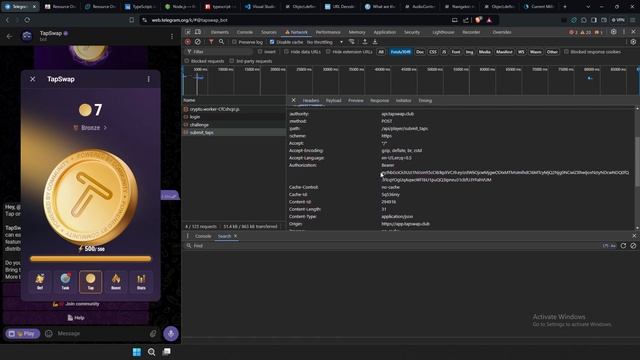Switch to the Lighthouse DevTools tab

tap(443, 32)
